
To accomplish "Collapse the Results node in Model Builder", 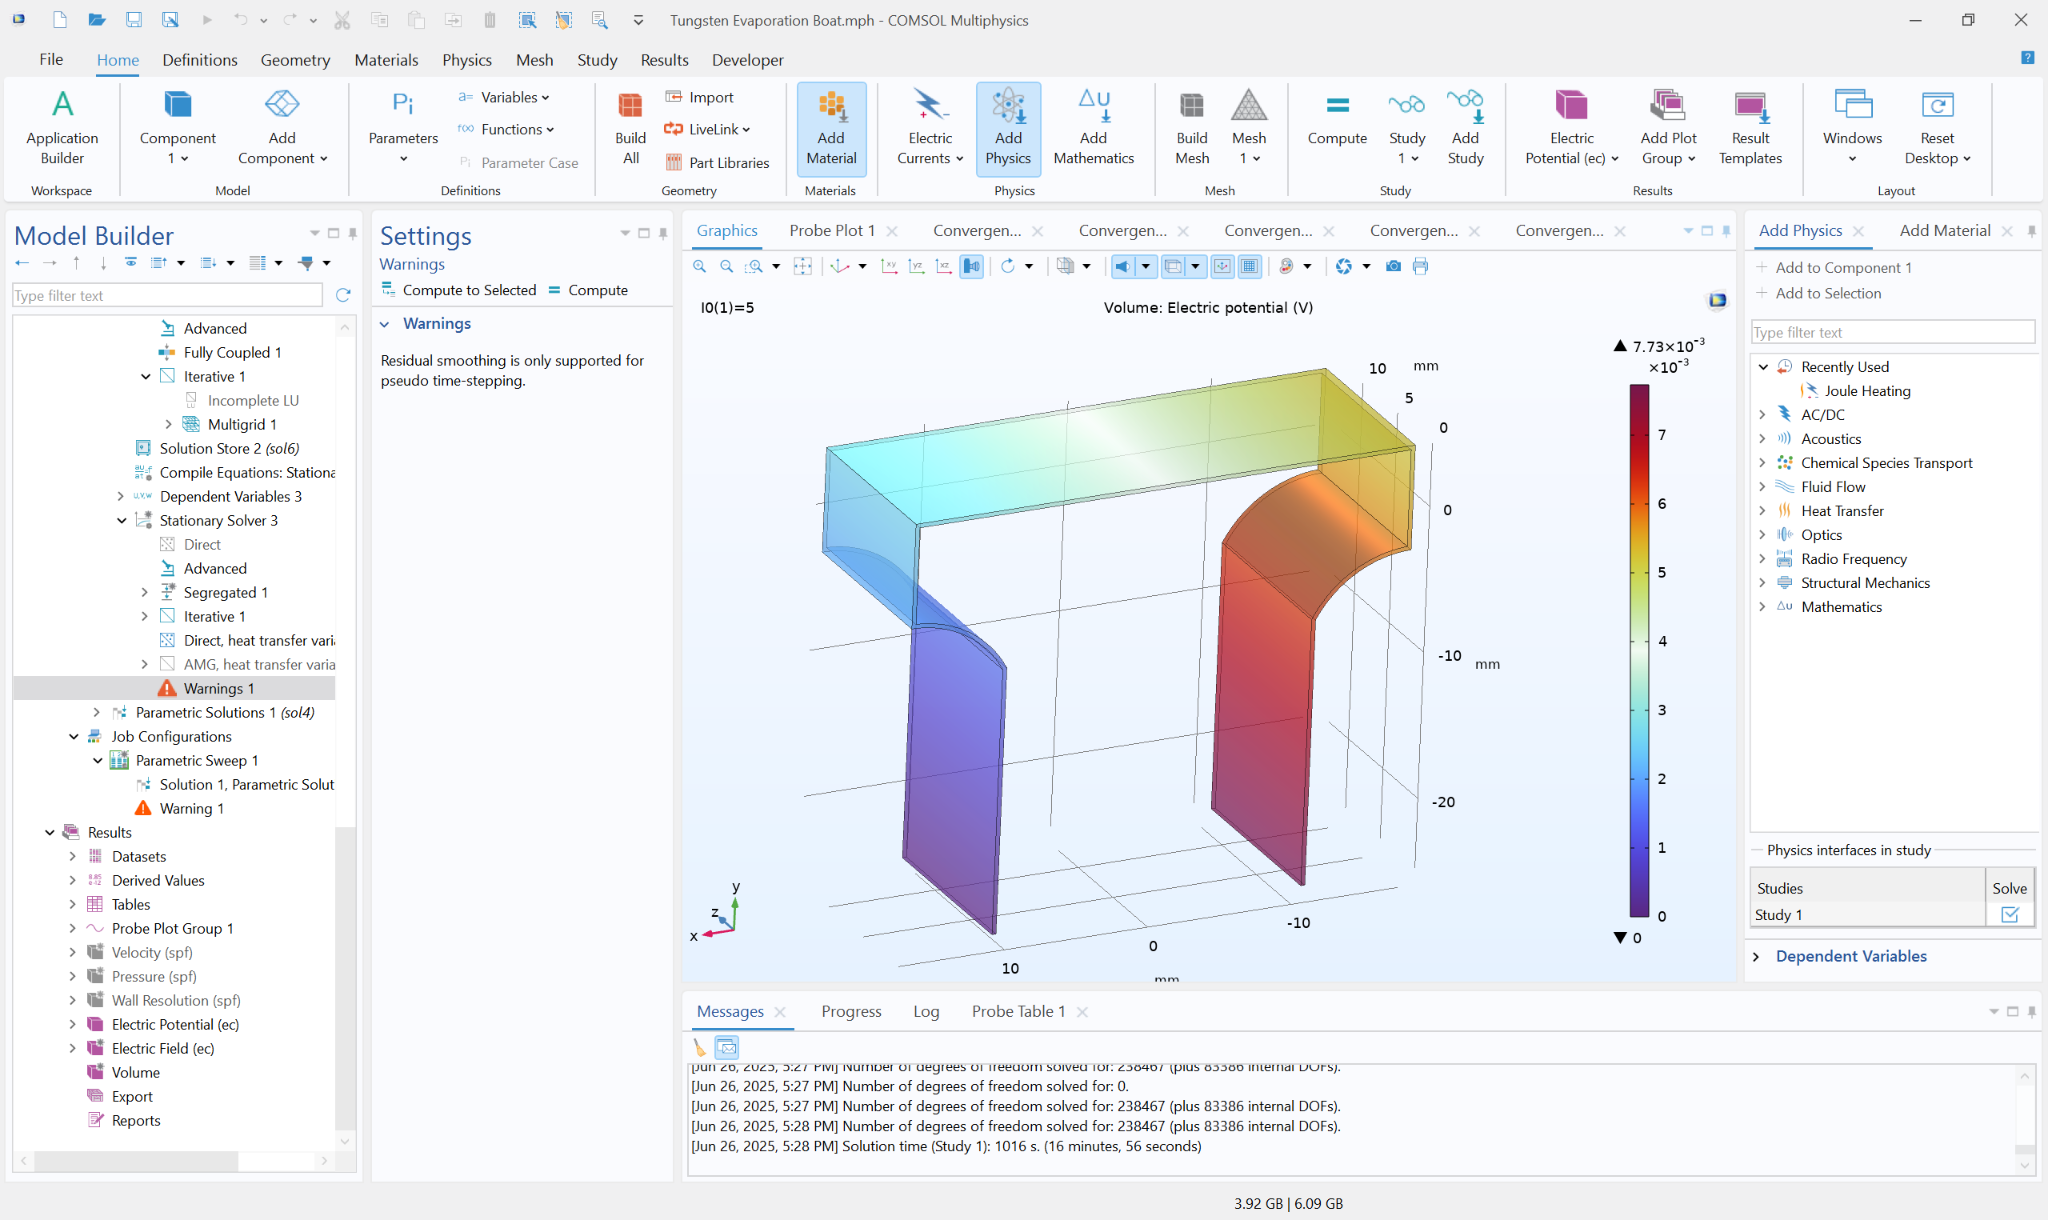I will point(50,832).
